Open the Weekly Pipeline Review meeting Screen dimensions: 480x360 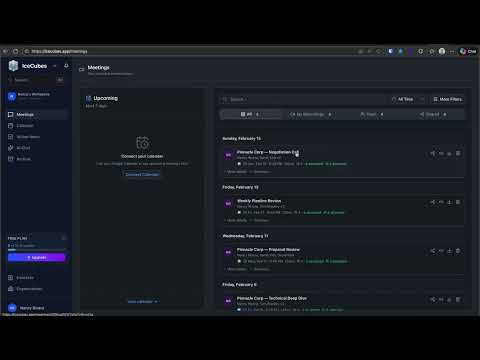[259, 201]
